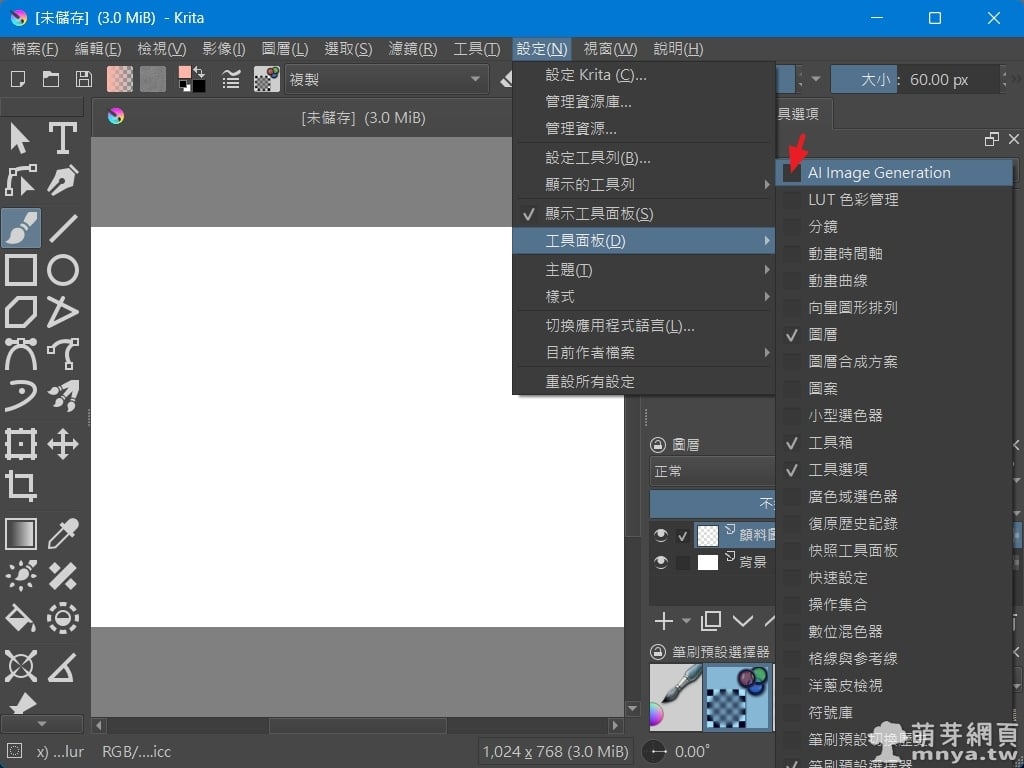Select the Move tool
This screenshot has width=1024, height=768.
(63, 444)
